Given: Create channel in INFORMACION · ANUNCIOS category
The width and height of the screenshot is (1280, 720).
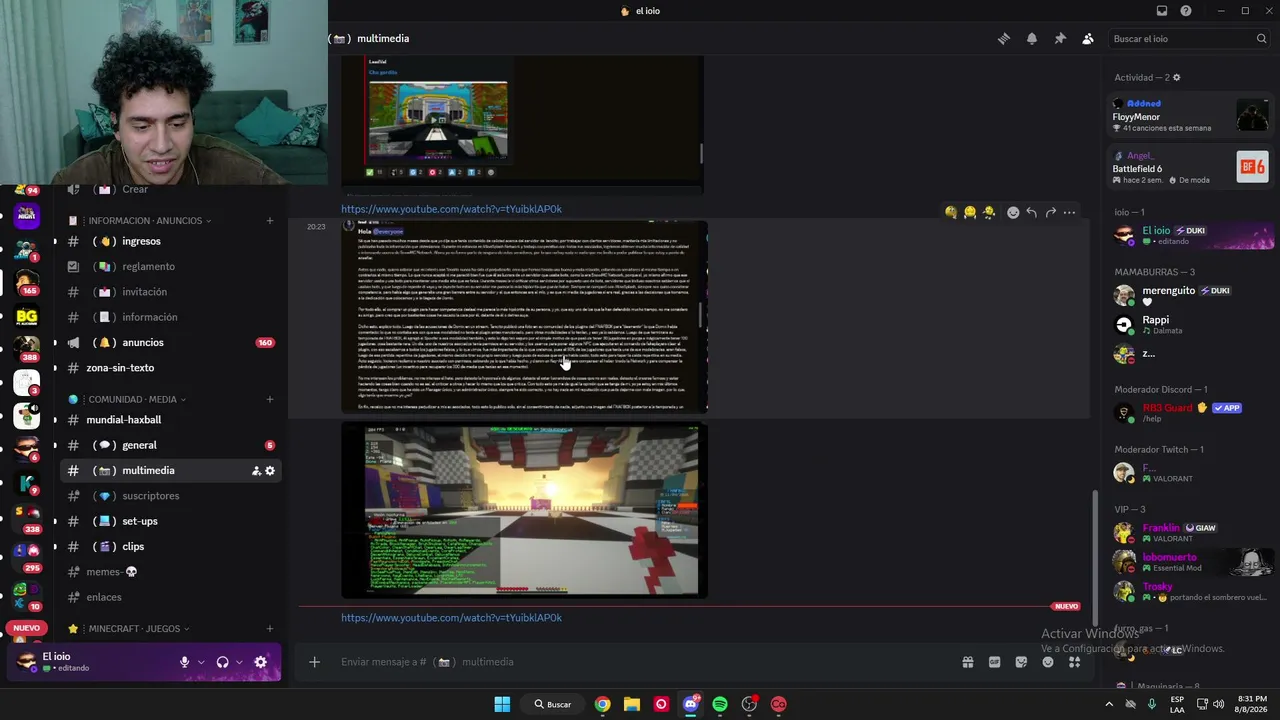Looking at the screenshot, I should tap(270, 221).
